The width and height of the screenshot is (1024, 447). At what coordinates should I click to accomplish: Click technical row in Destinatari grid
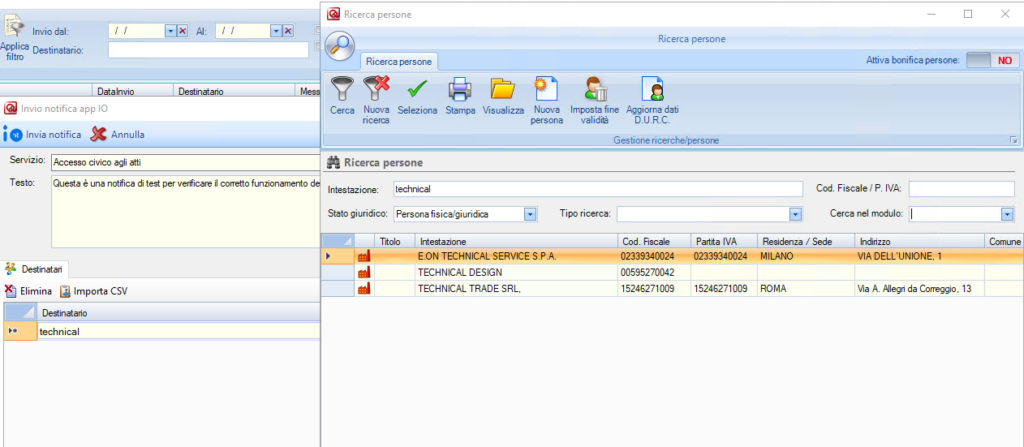162,331
